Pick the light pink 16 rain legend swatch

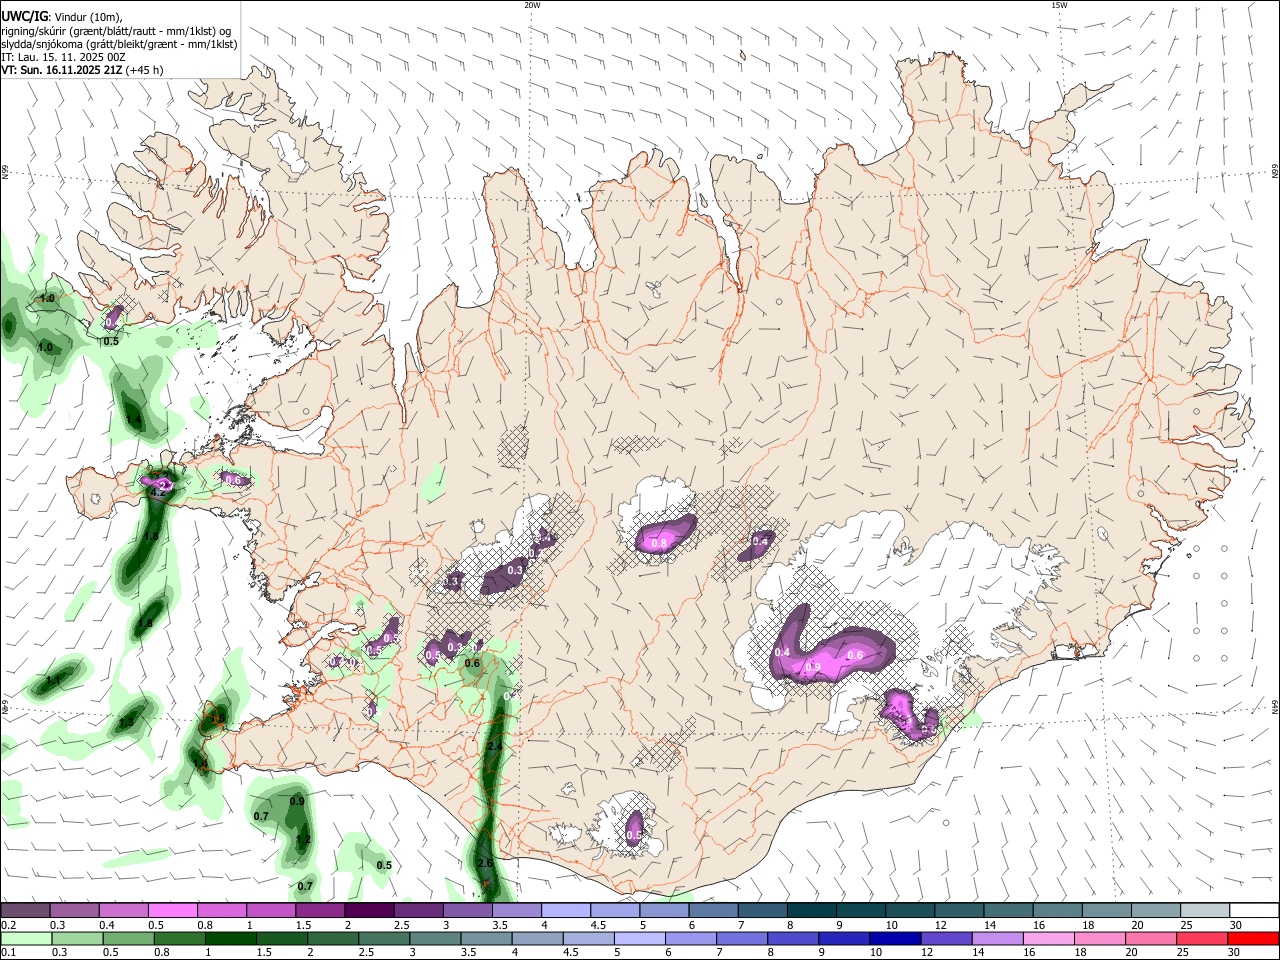(1049, 939)
